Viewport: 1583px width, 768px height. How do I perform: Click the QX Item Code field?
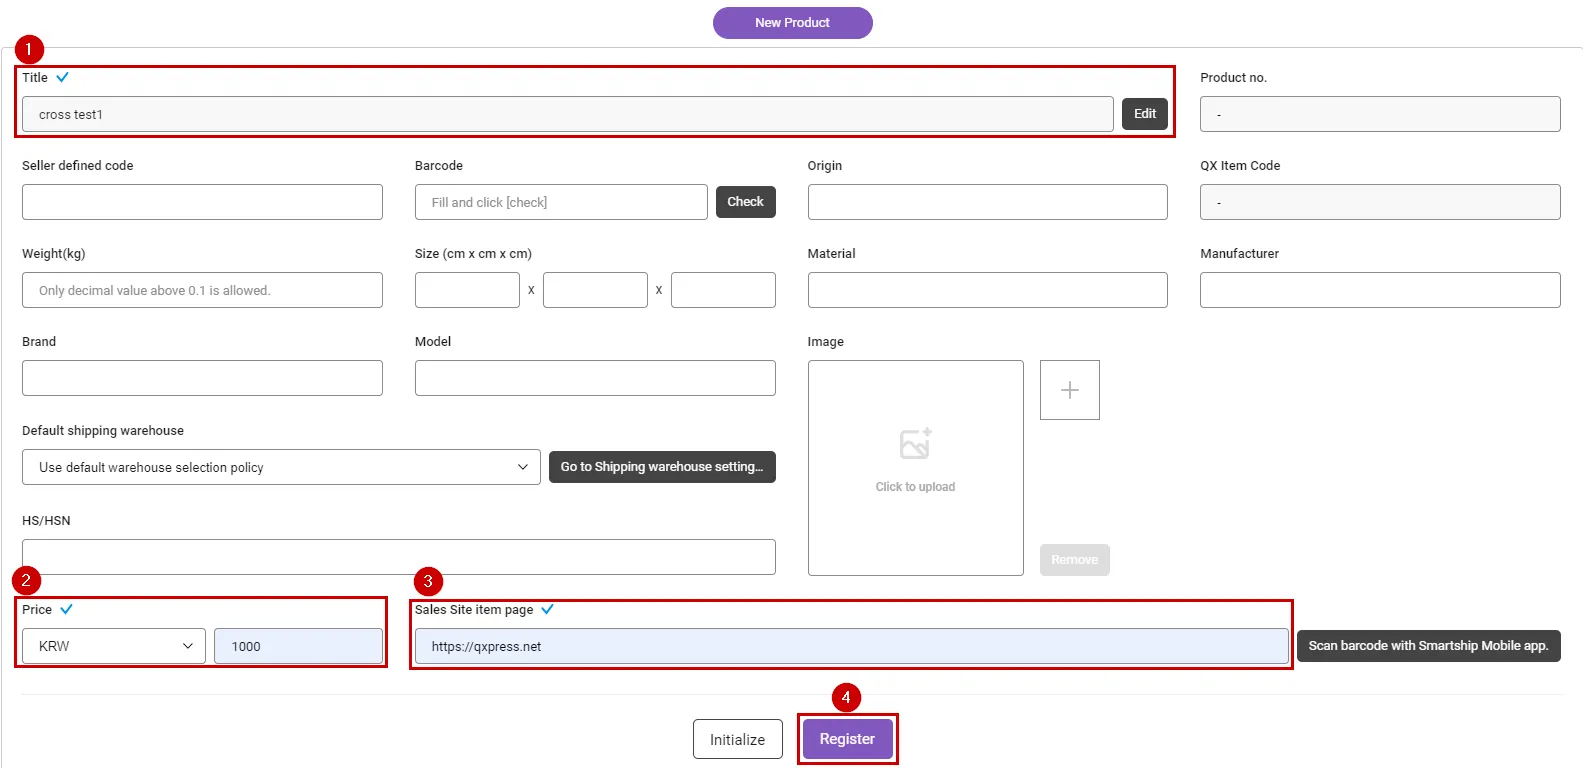[1380, 202]
